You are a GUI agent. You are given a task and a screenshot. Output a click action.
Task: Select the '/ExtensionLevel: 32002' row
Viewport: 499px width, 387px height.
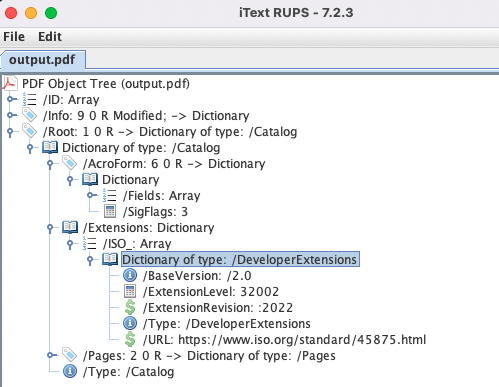click(211, 292)
